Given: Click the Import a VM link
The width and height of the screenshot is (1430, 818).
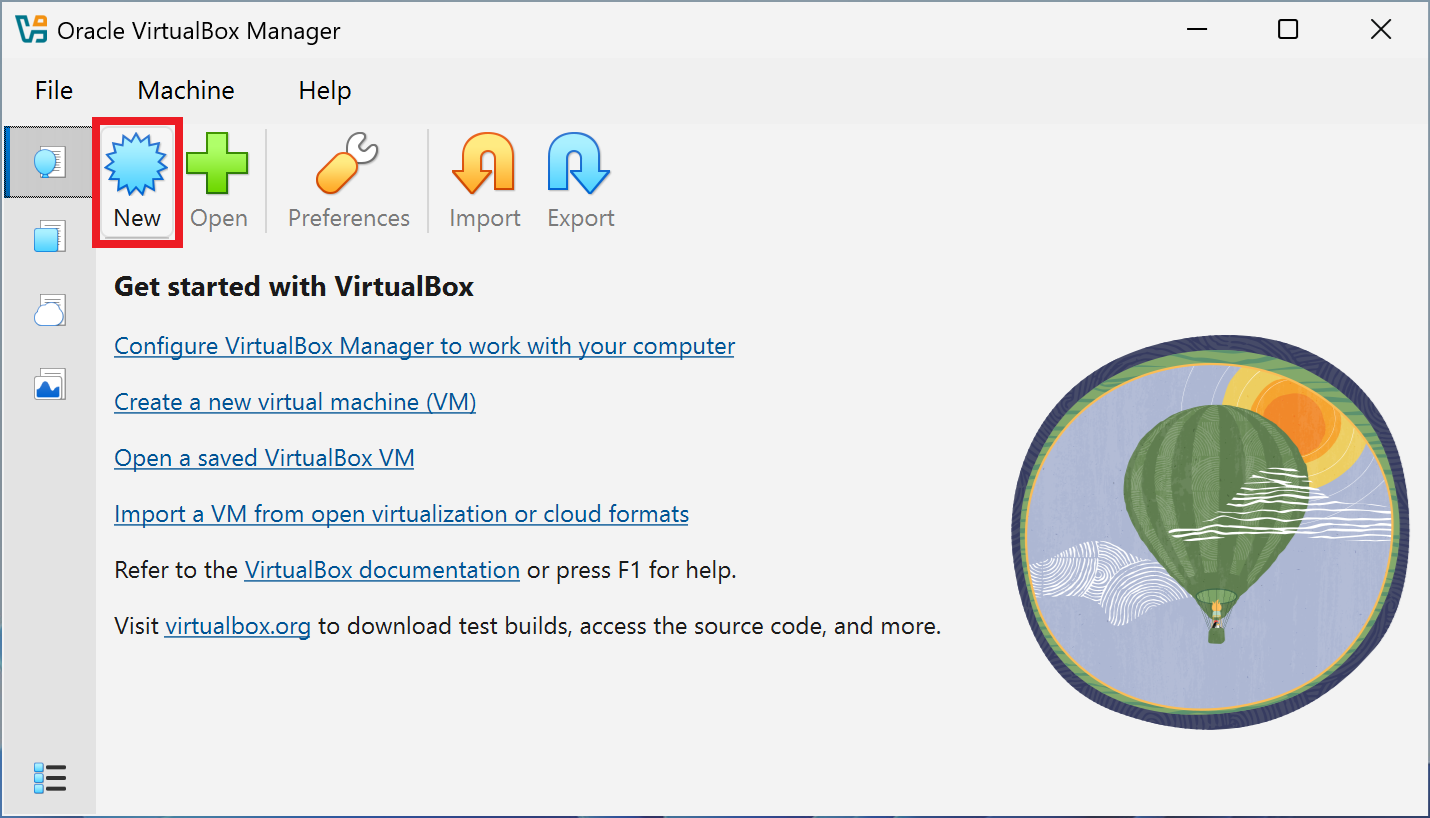Looking at the screenshot, I should coord(401,513).
